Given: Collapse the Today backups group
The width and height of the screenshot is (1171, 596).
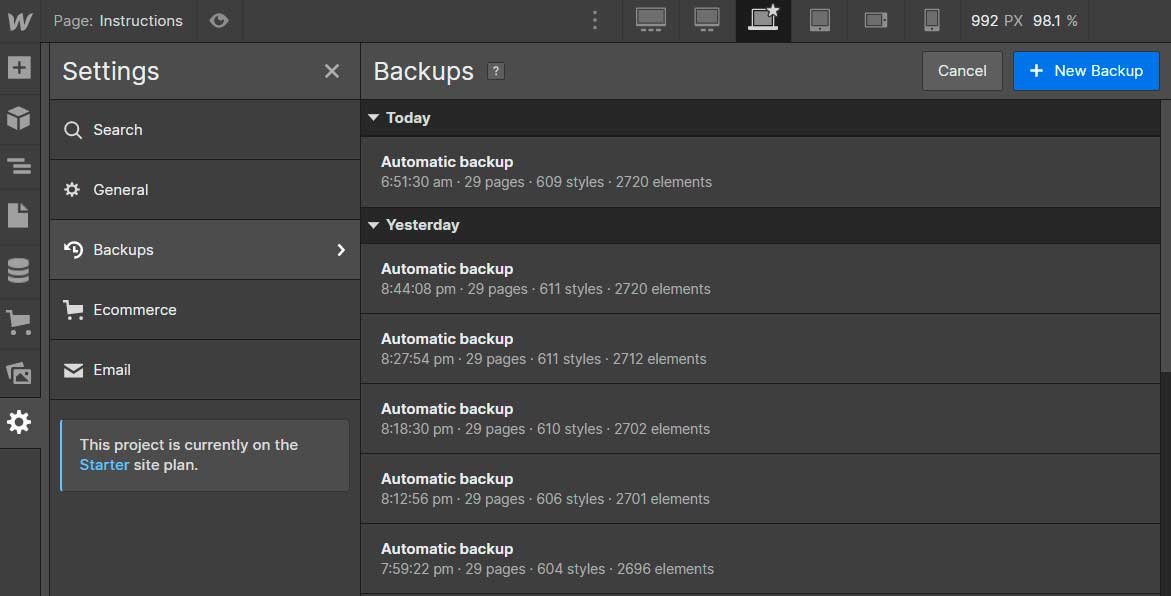Looking at the screenshot, I should pyautogui.click(x=374, y=118).
